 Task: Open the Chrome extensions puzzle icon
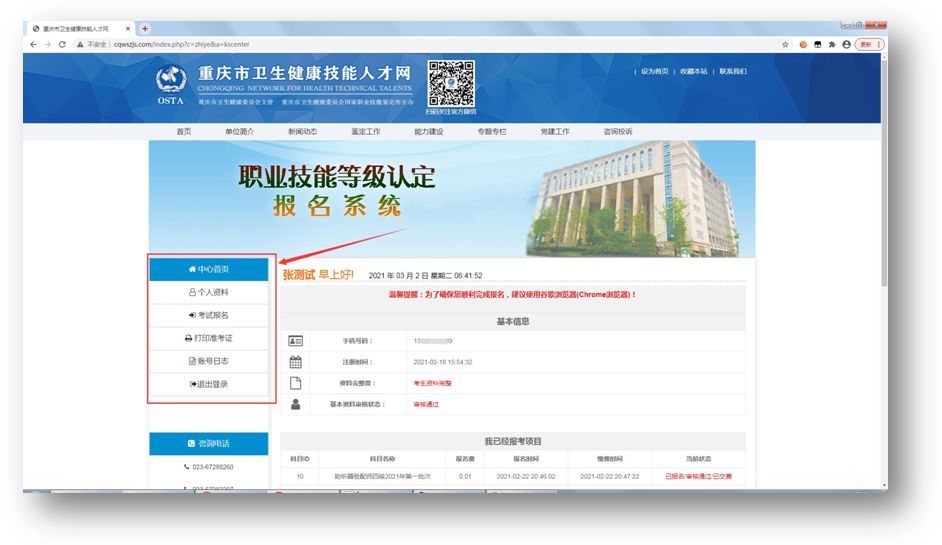(832, 45)
